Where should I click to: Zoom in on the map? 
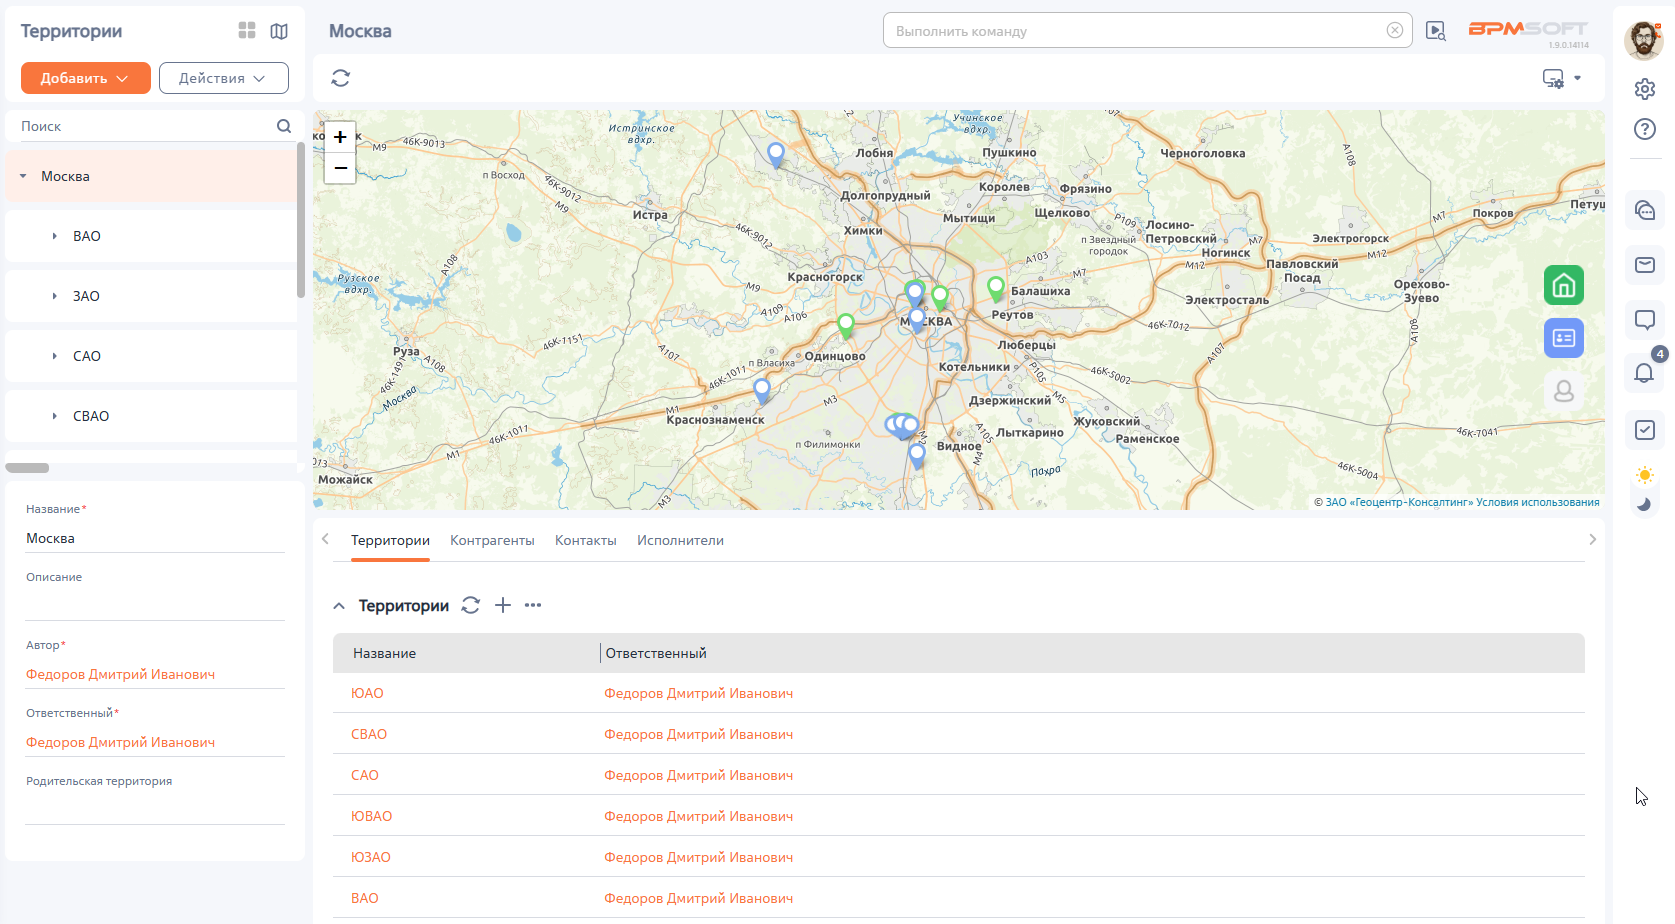(340, 137)
